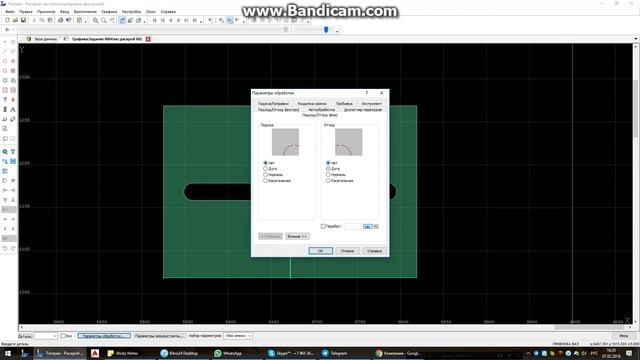This screenshot has height=360, width=640.
Task: Create a new file from the toolbar
Action: [x=7, y=20]
